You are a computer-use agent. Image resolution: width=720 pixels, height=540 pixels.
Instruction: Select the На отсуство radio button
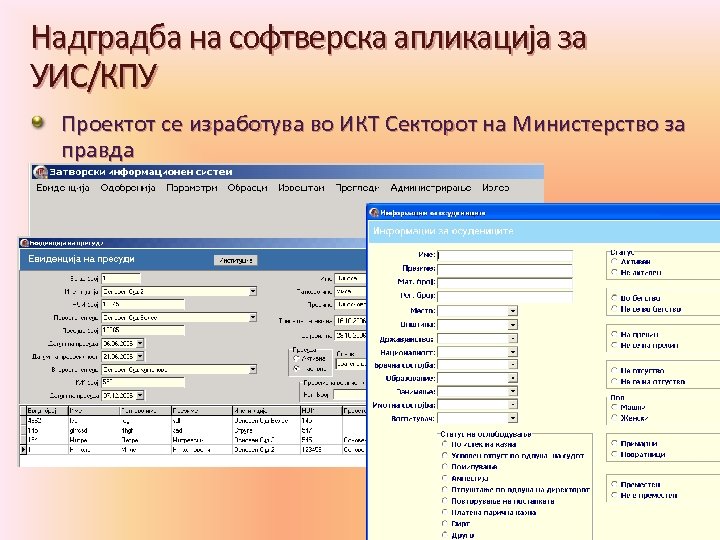coord(614,371)
